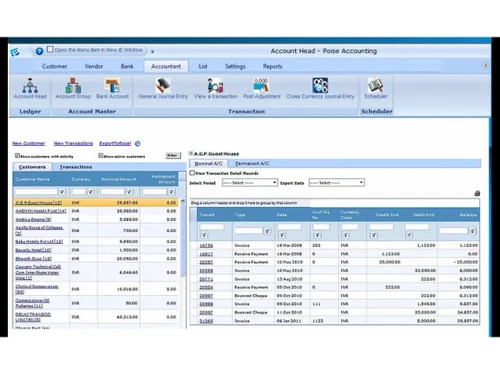Enable View Transaction Detail Records

(192, 173)
